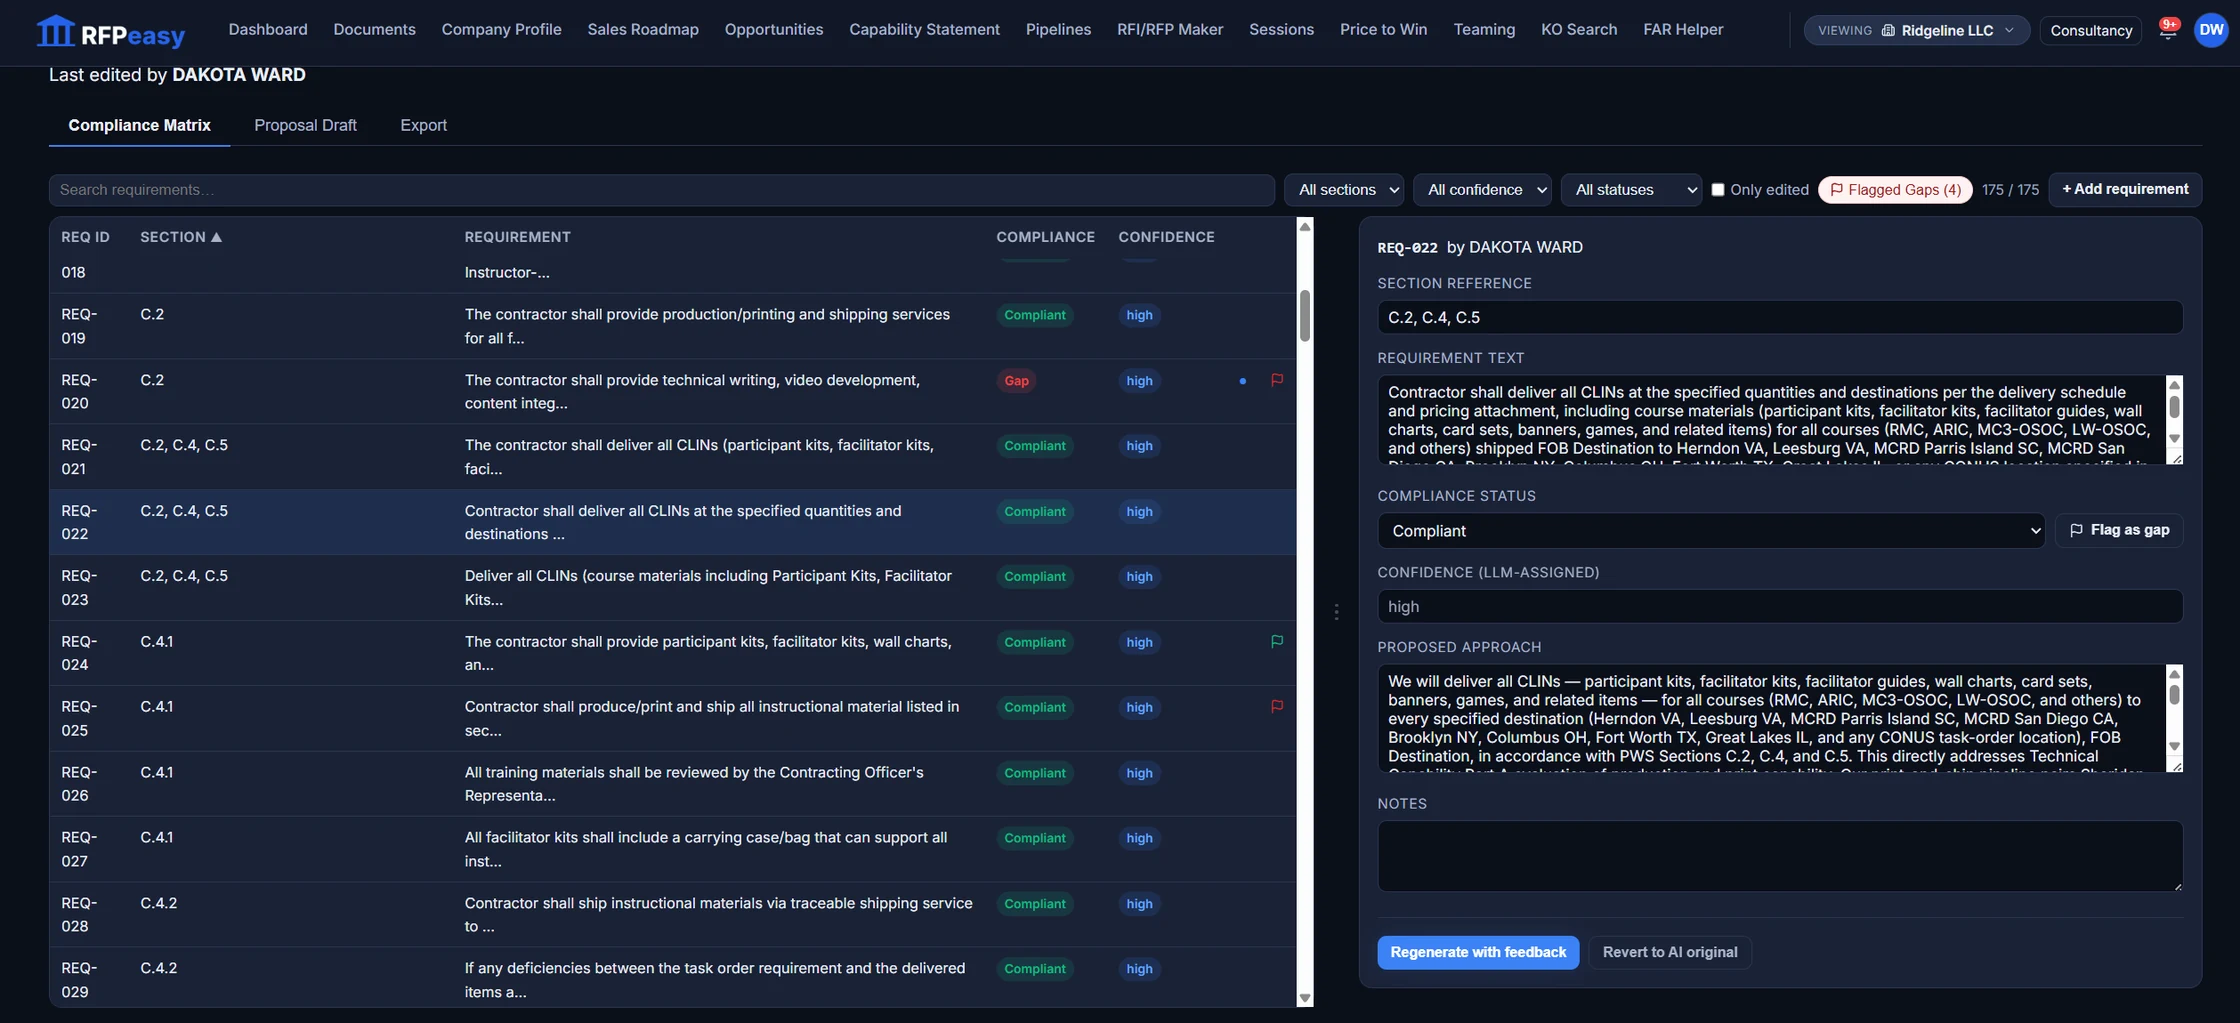Image resolution: width=2240 pixels, height=1023 pixels.
Task: Select the REQ-023 row
Action: point(673,588)
